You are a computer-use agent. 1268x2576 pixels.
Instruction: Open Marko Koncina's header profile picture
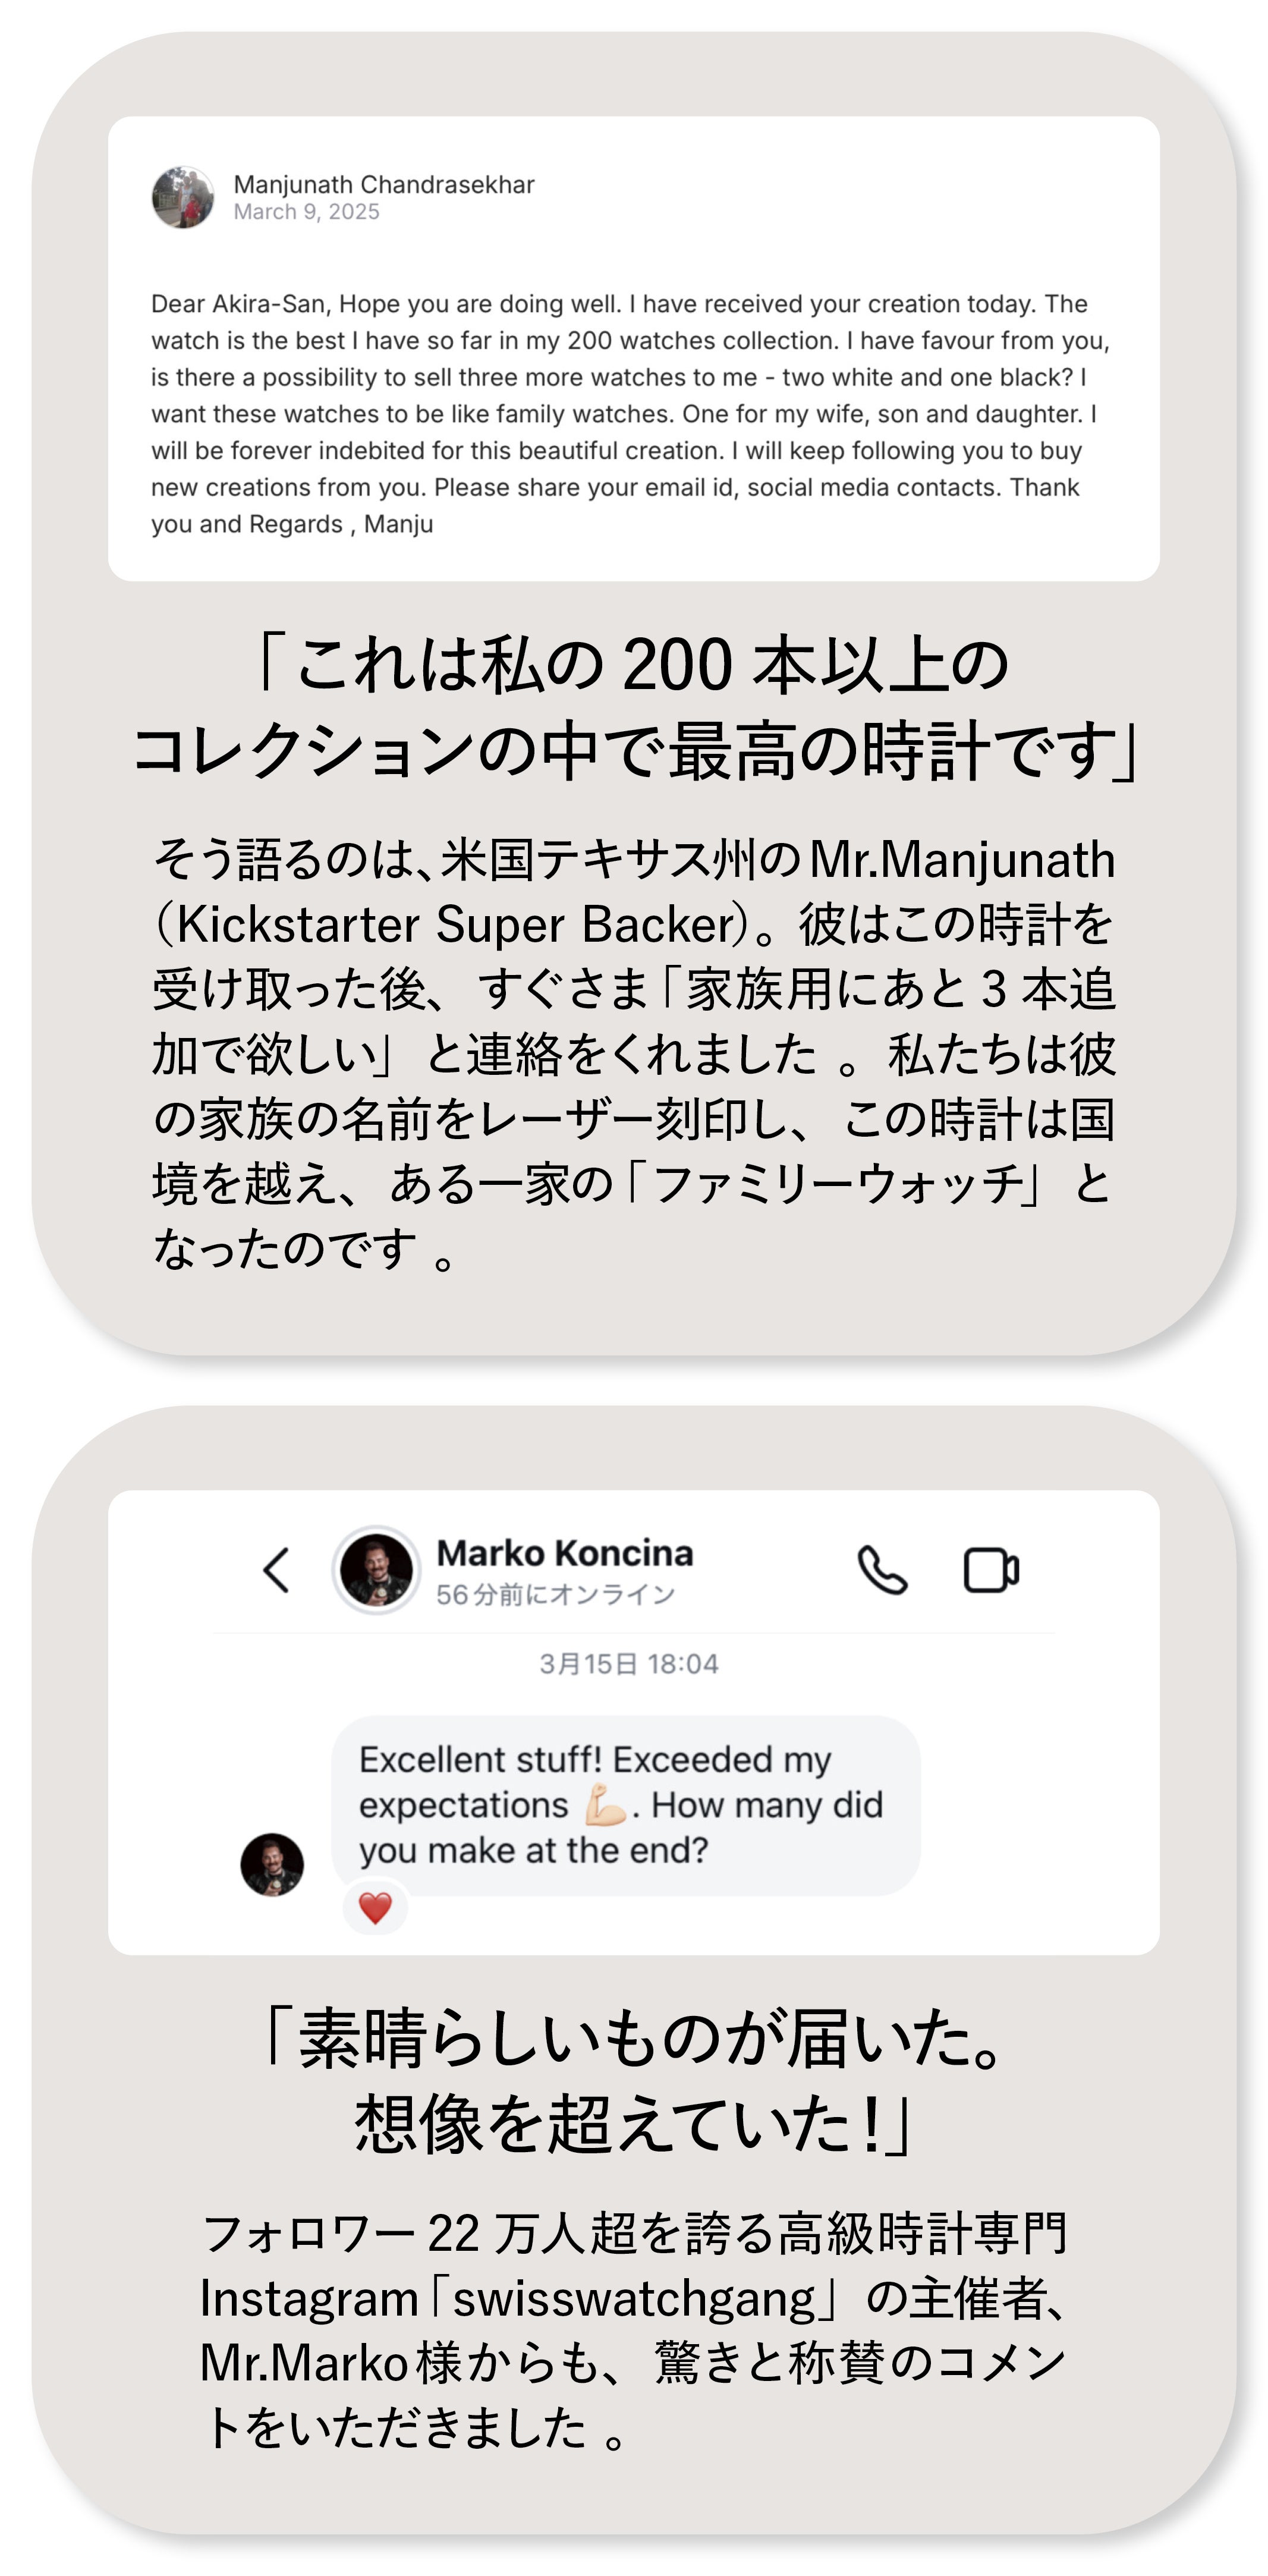[376, 1569]
